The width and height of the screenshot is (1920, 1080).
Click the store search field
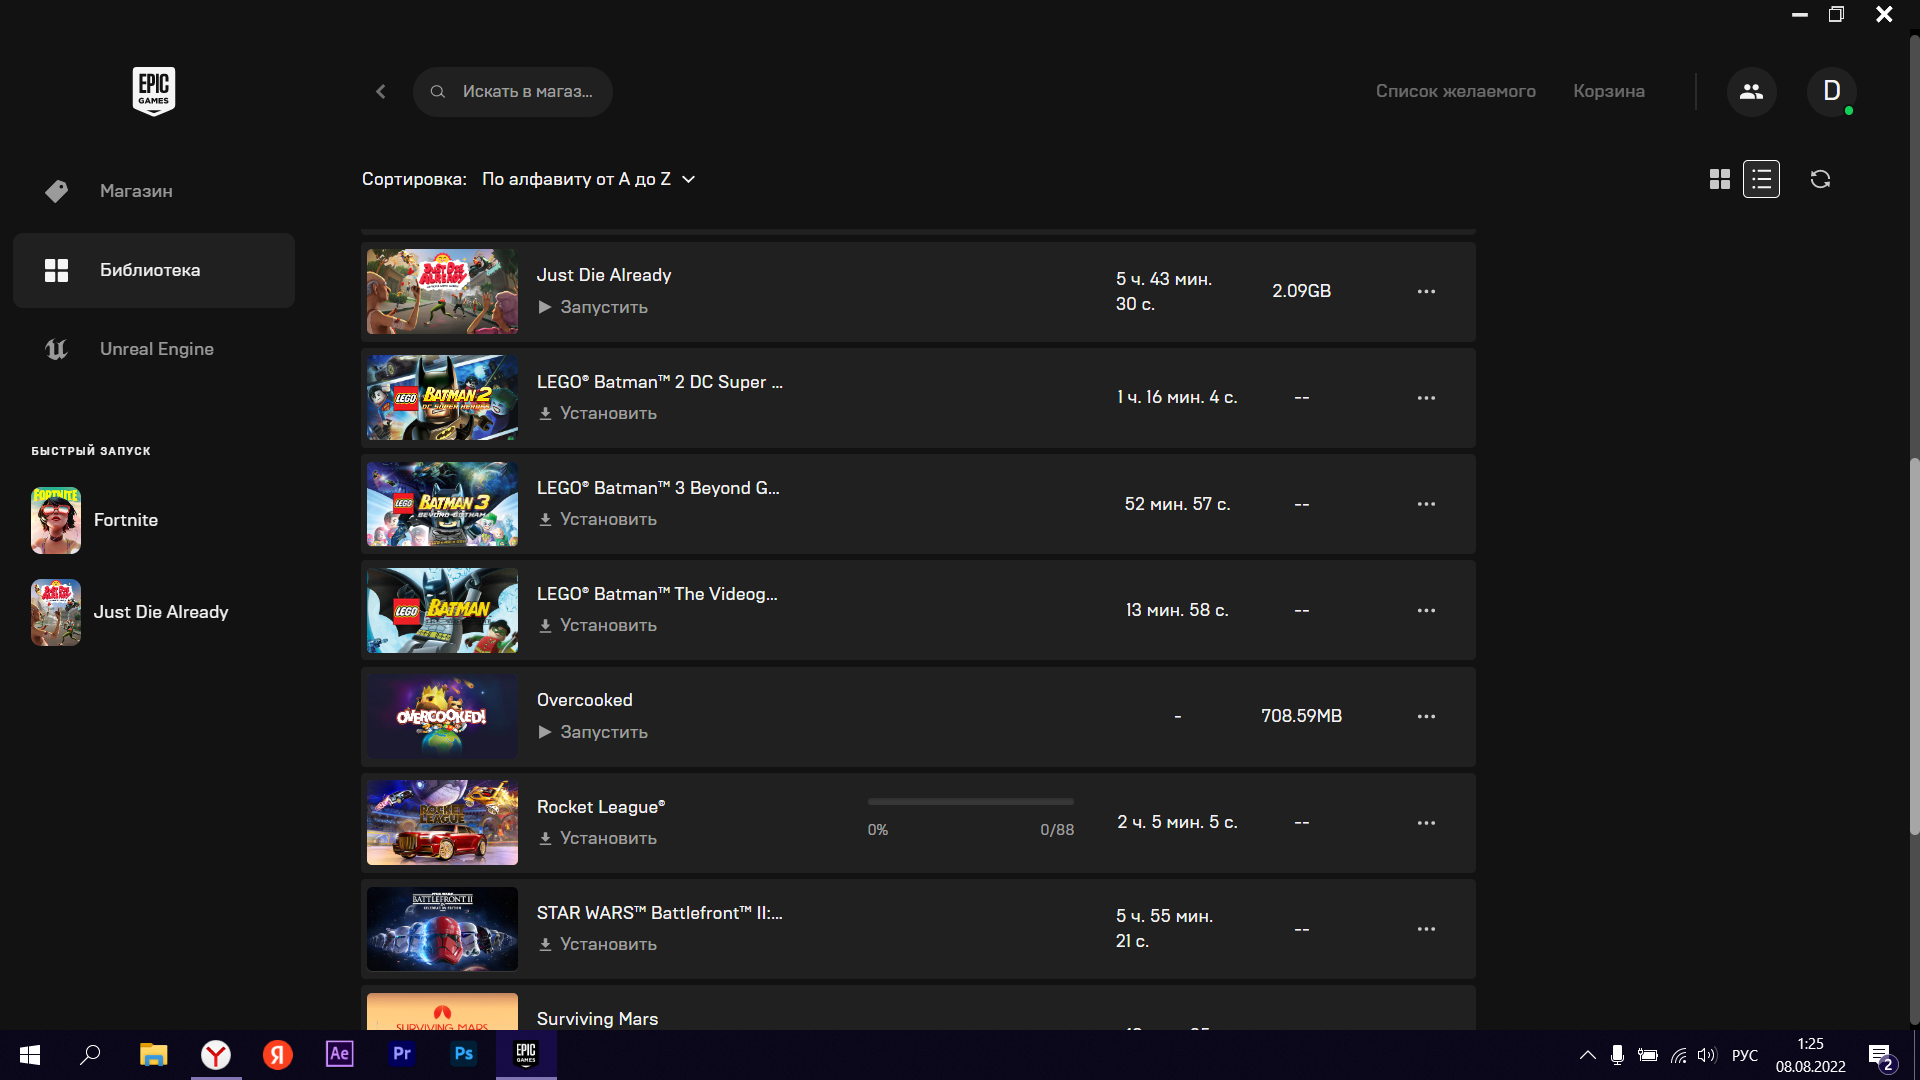point(512,92)
